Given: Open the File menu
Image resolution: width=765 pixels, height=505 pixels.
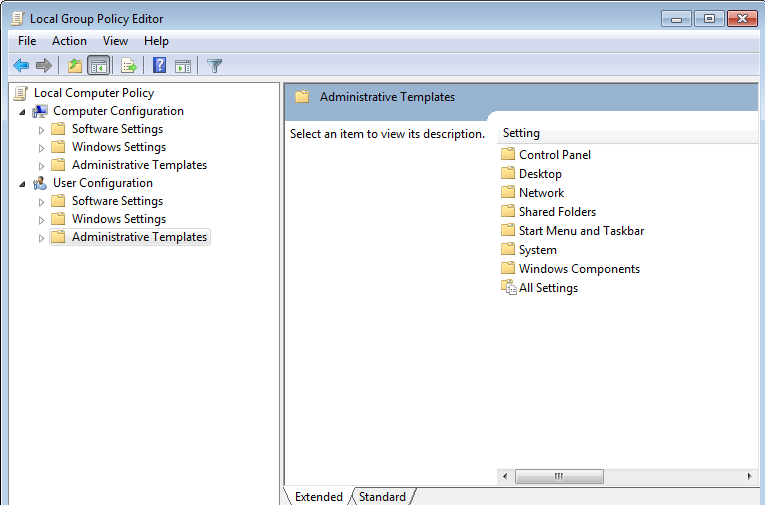Looking at the screenshot, I should [x=27, y=41].
